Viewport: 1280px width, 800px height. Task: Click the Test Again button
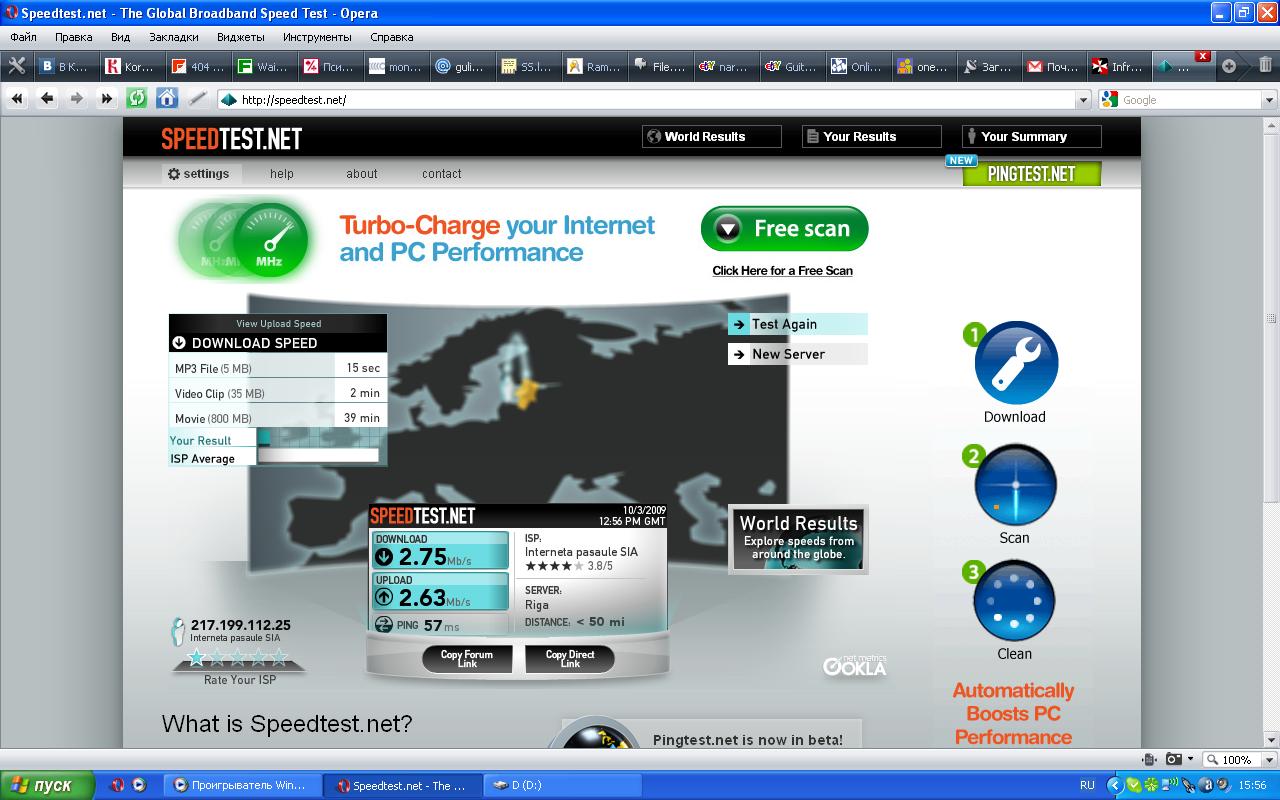[x=797, y=324]
